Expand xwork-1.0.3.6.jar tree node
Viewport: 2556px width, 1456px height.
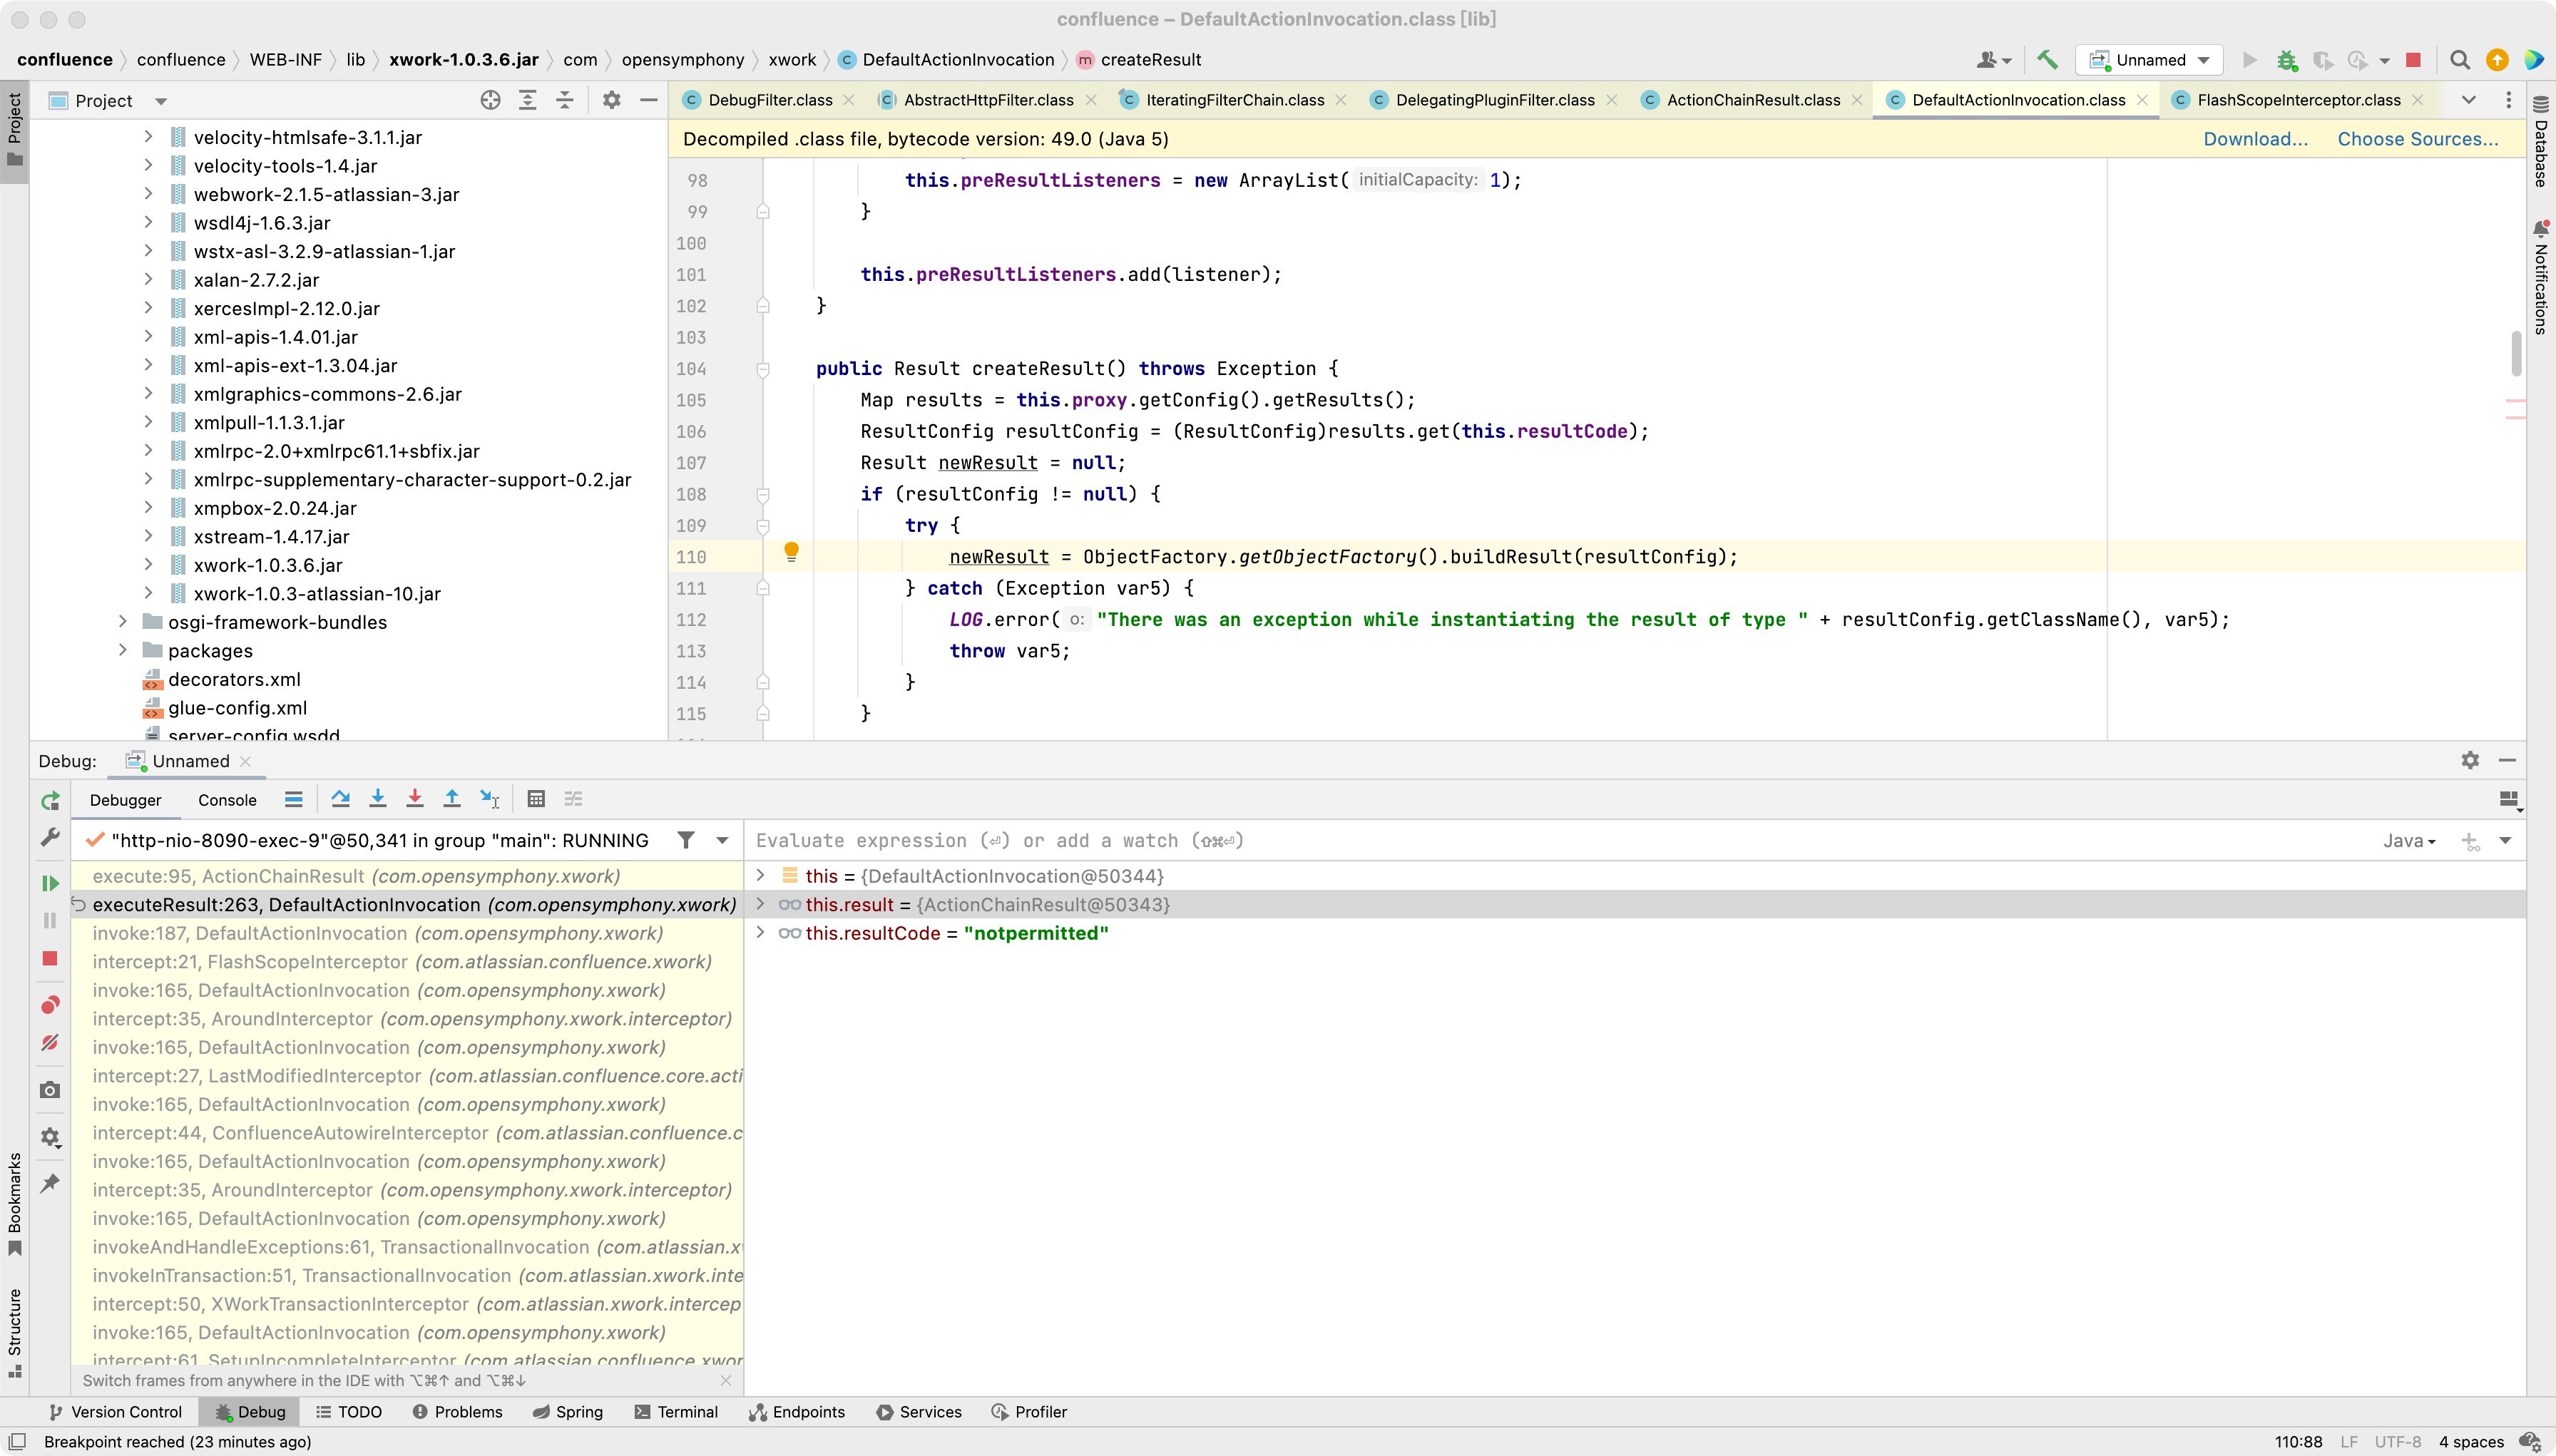coord(148,564)
